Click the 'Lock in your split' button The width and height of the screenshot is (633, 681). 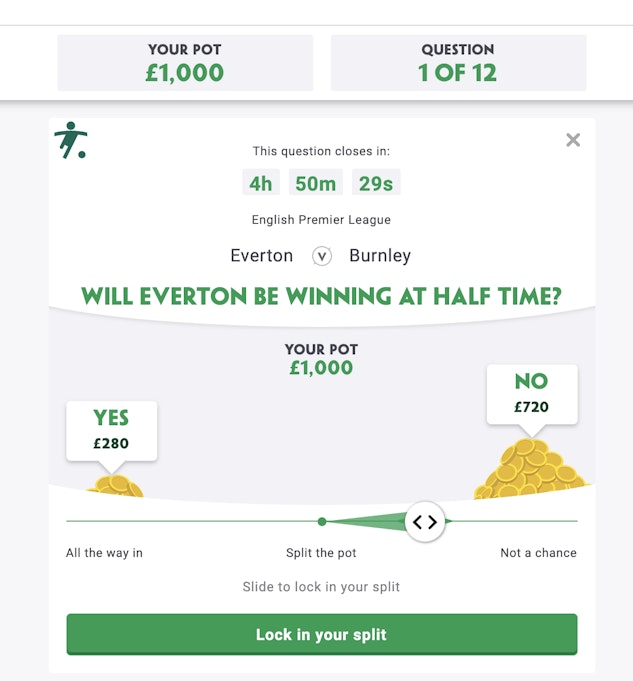pos(321,634)
